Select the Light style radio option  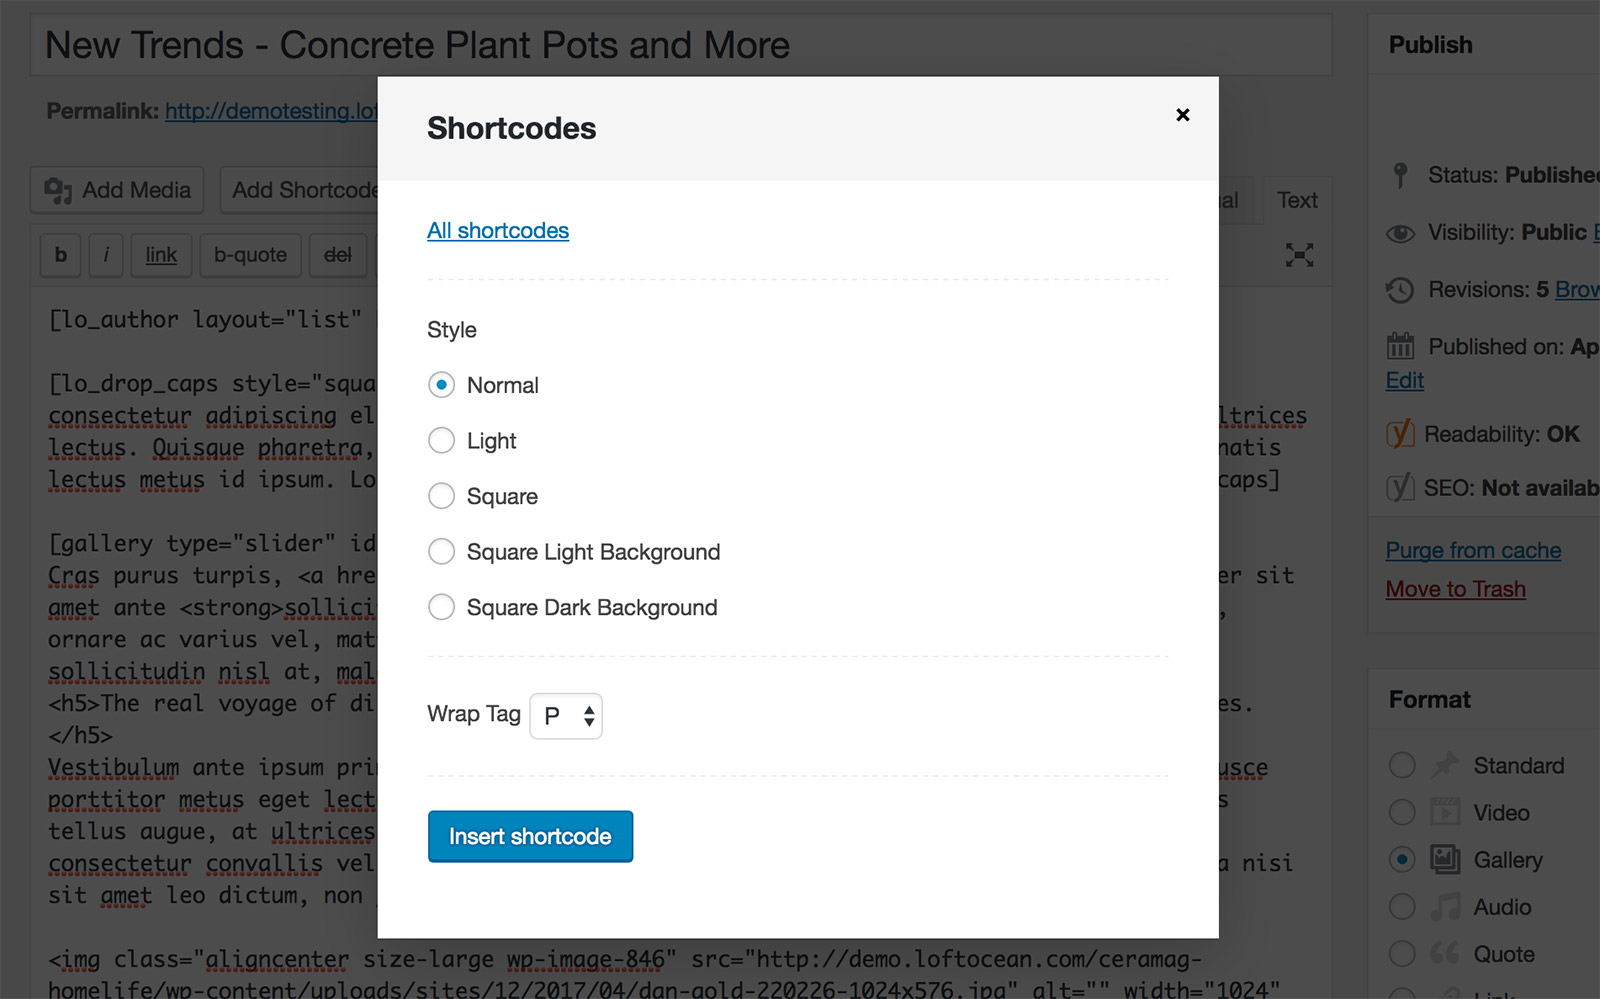tap(441, 441)
